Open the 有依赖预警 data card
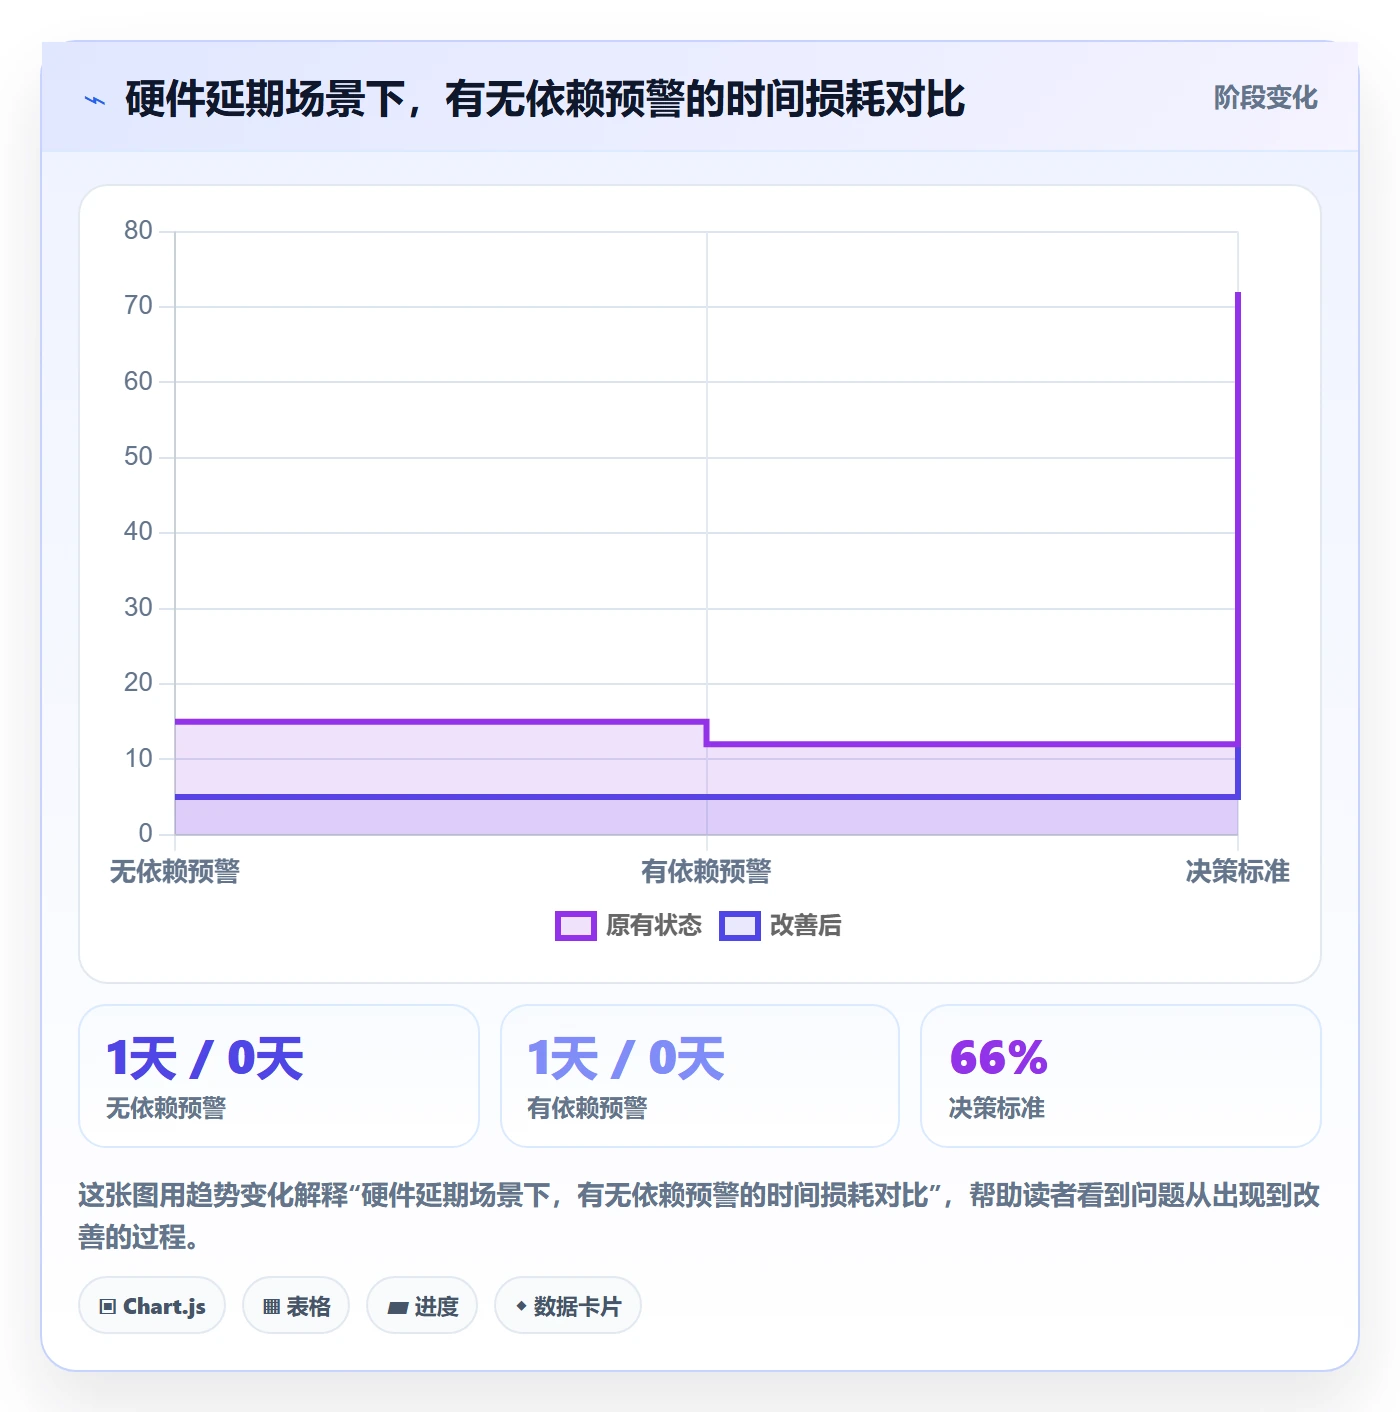Screen dimensions: 1400x1412 [700, 1076]
